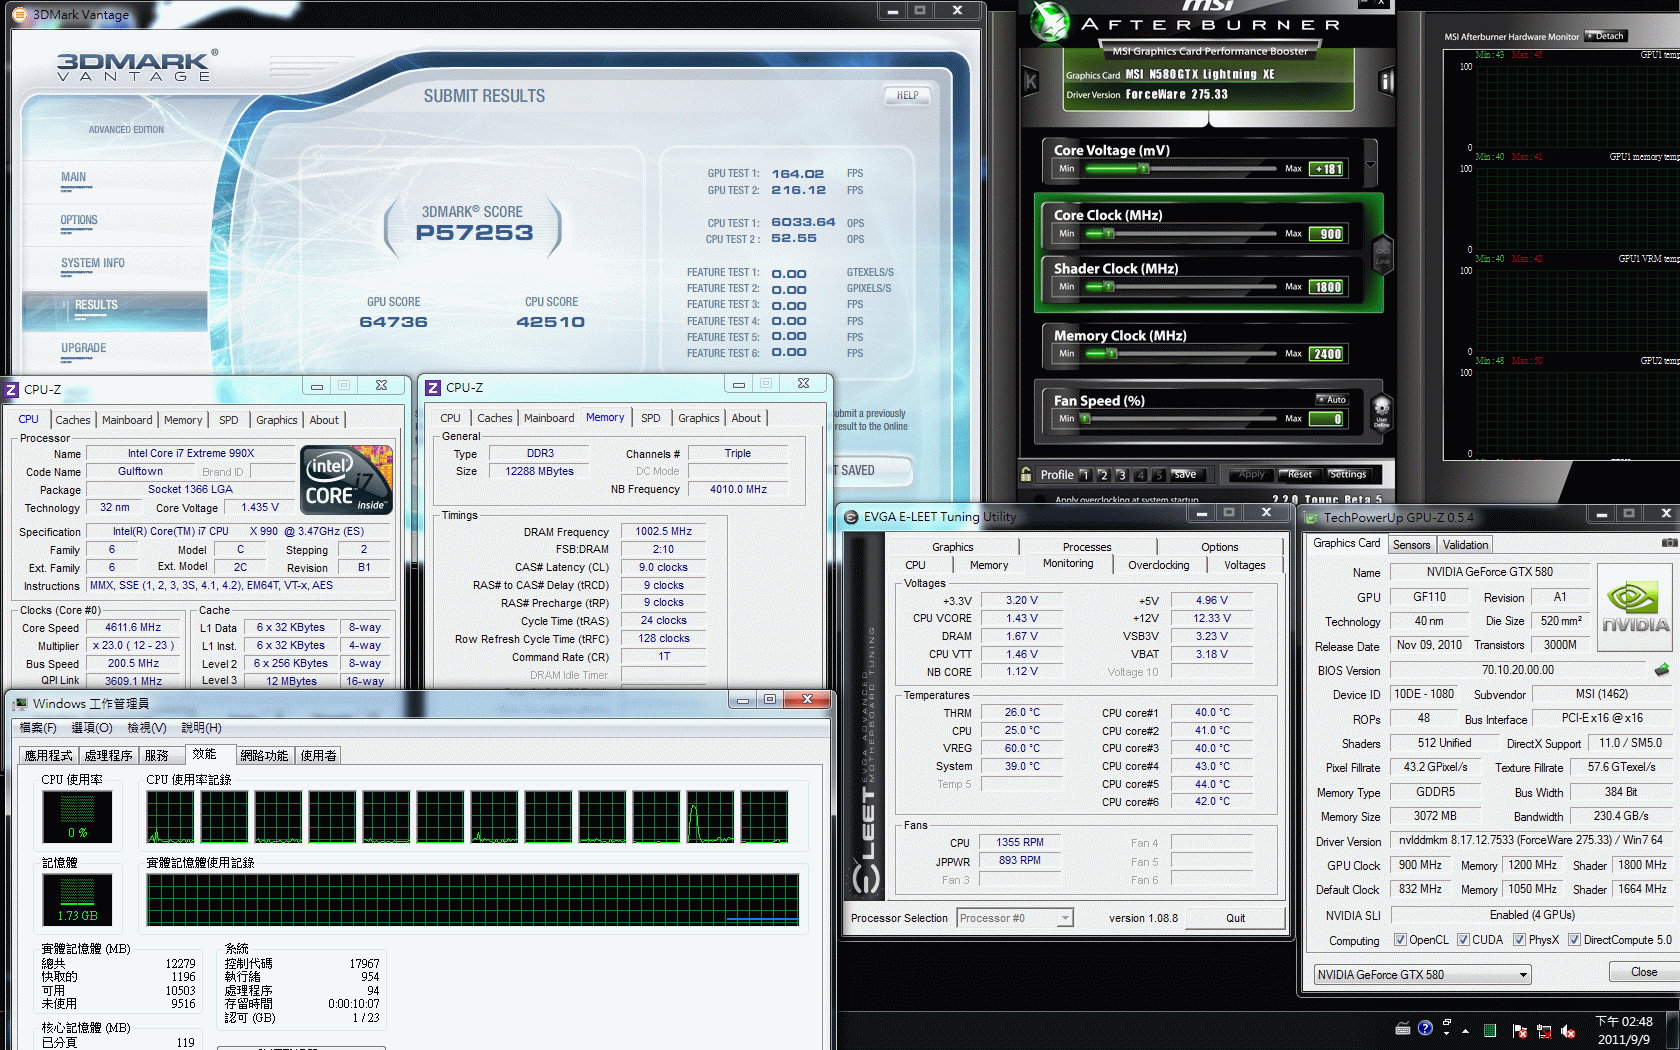Click the GPU-Z BIOS save chip icon
This screenshot has height=1050, width=1680.
point(1662,669)
